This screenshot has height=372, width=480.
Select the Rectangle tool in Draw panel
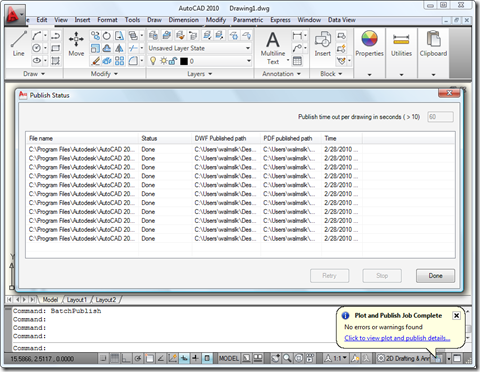55,48
